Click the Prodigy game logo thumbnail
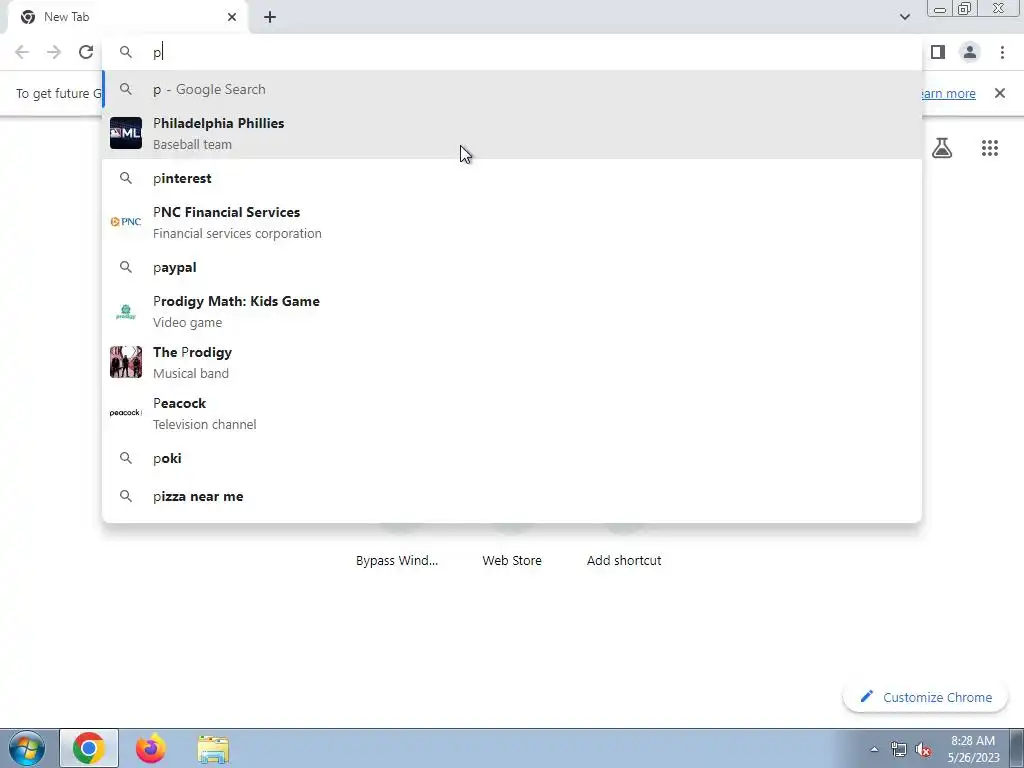 pos(126,312)
